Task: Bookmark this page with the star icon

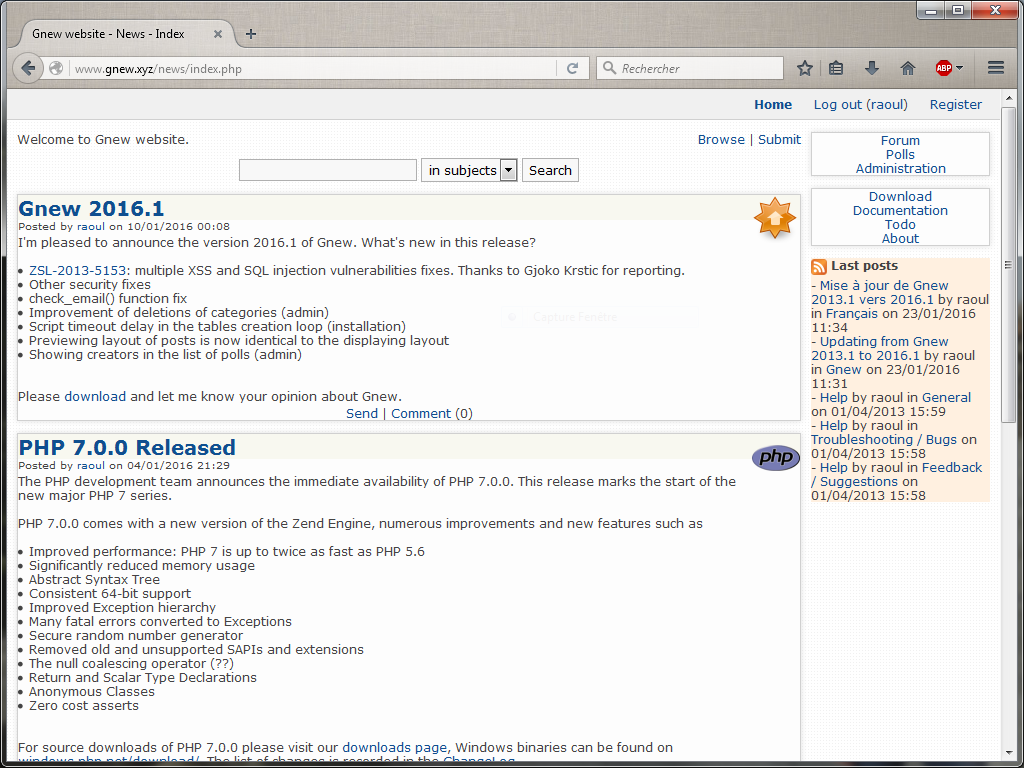Action: click(805, 68)
